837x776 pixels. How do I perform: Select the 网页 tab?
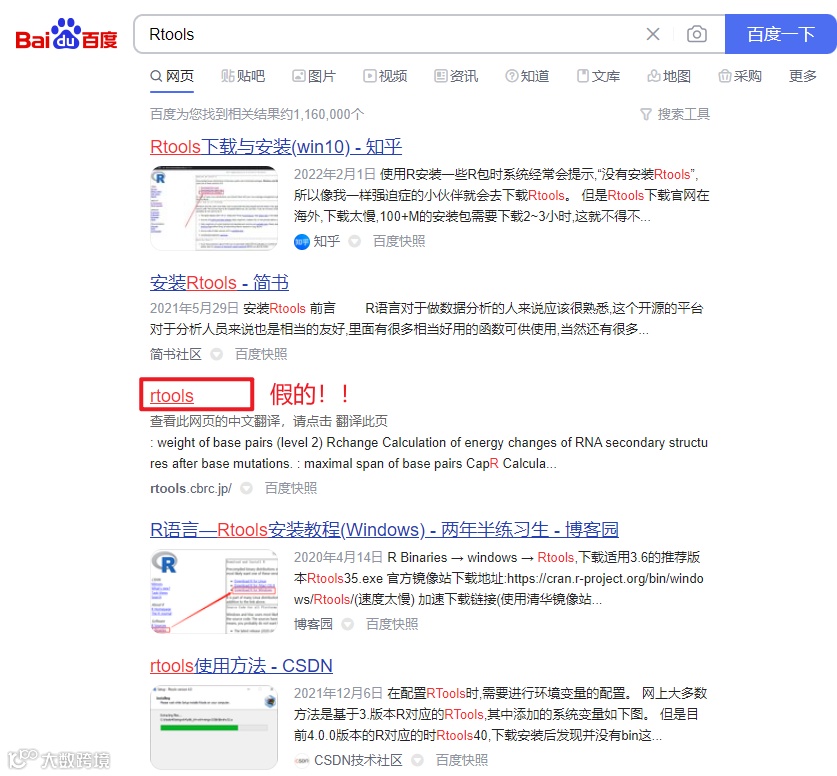[x=172, y=76]
